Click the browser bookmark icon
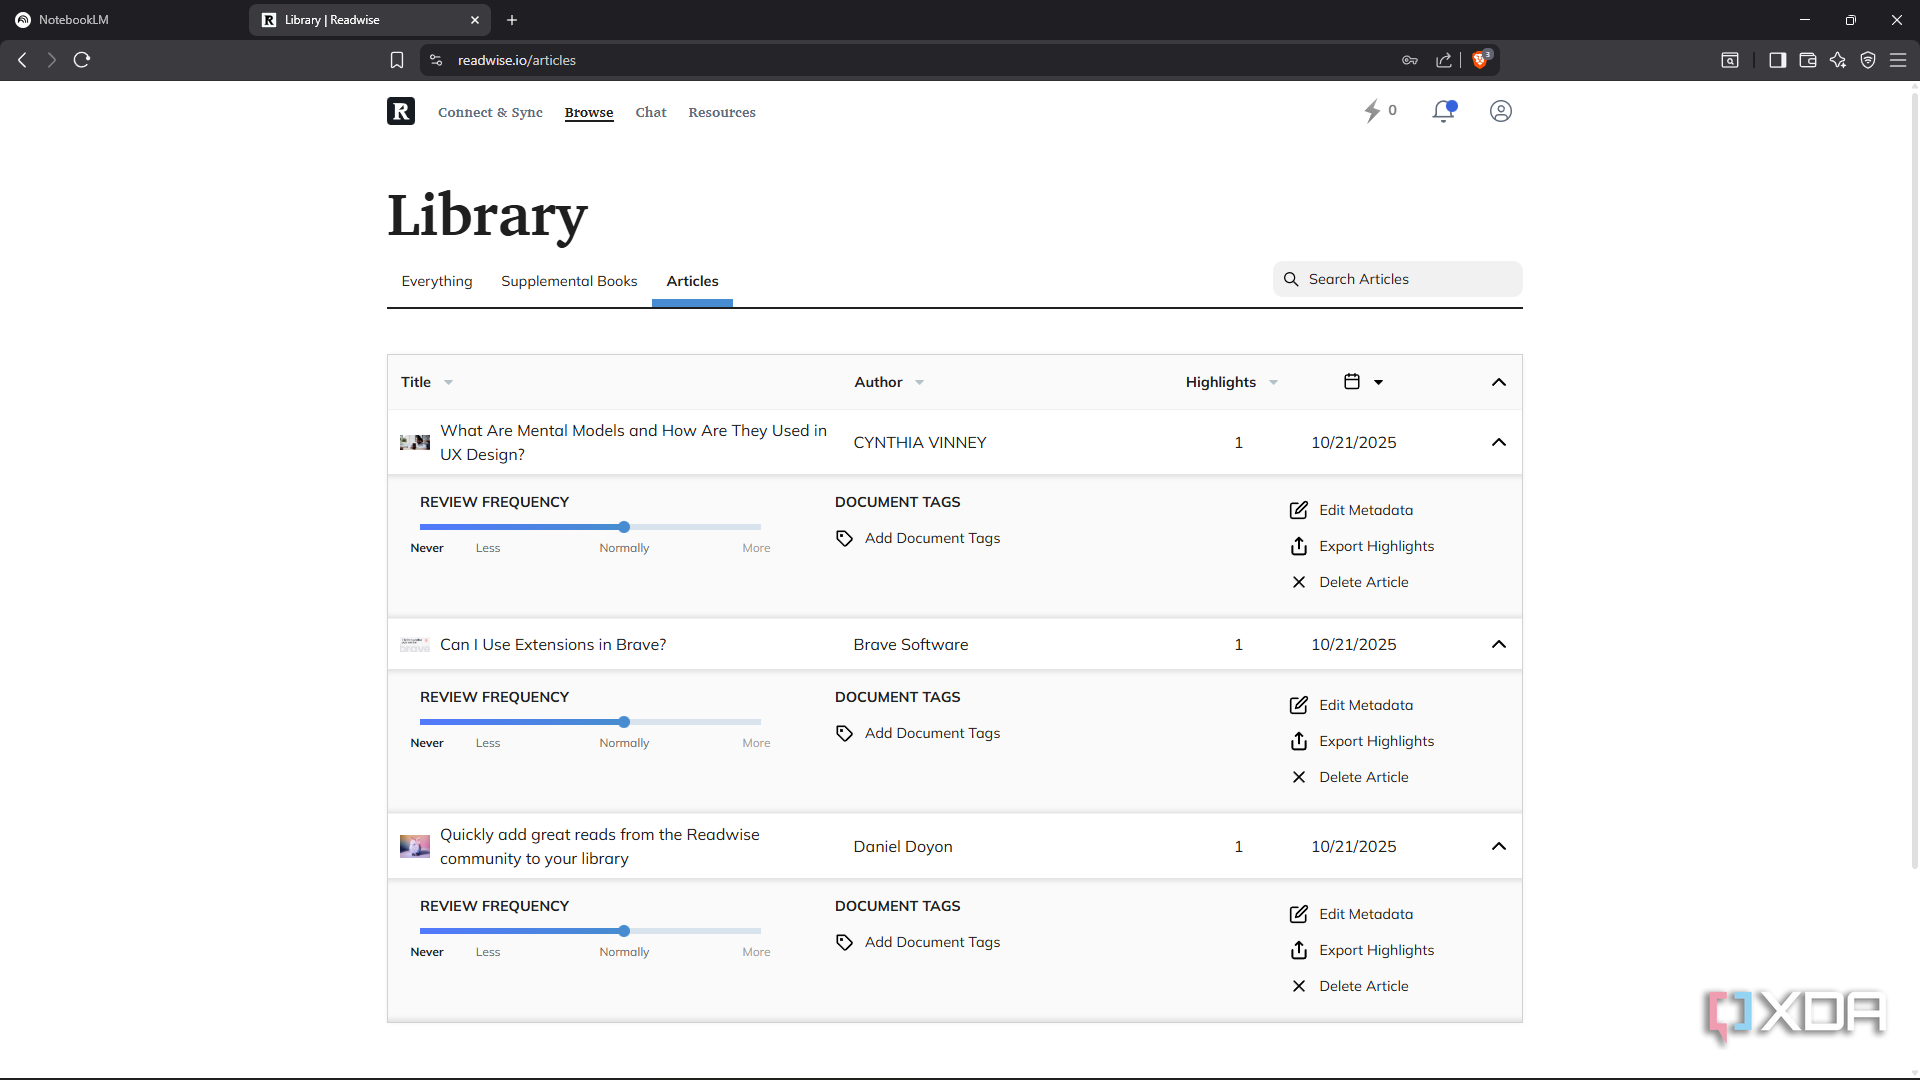Viewport: 1920px width, 1080px height. click(x=397, y=60)
